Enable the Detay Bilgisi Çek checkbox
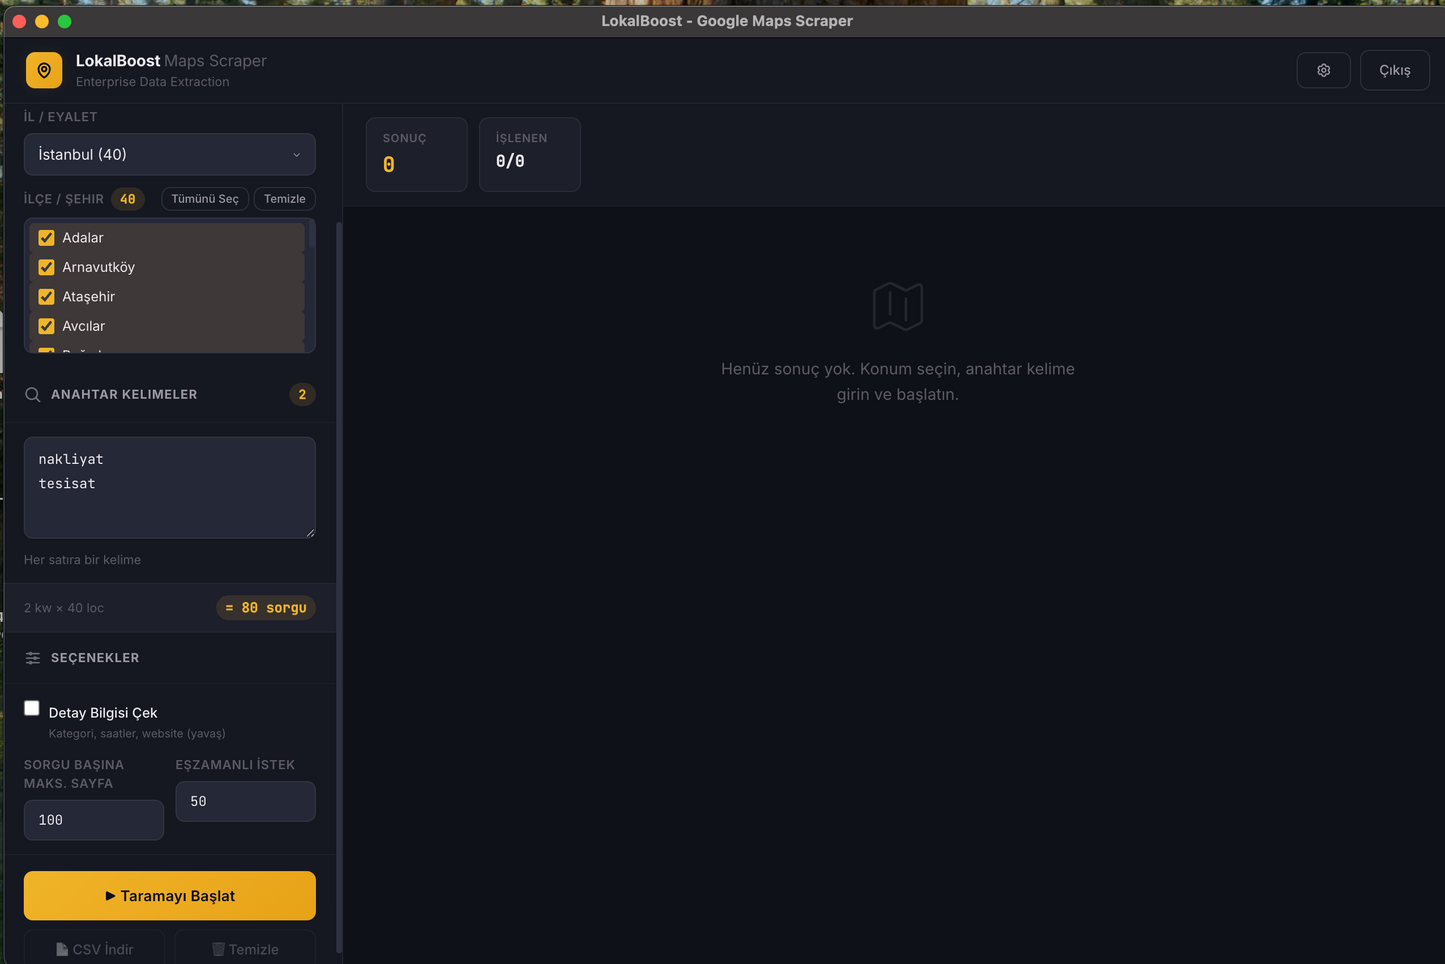1445x964 pixels. click(x=32, y=708)
